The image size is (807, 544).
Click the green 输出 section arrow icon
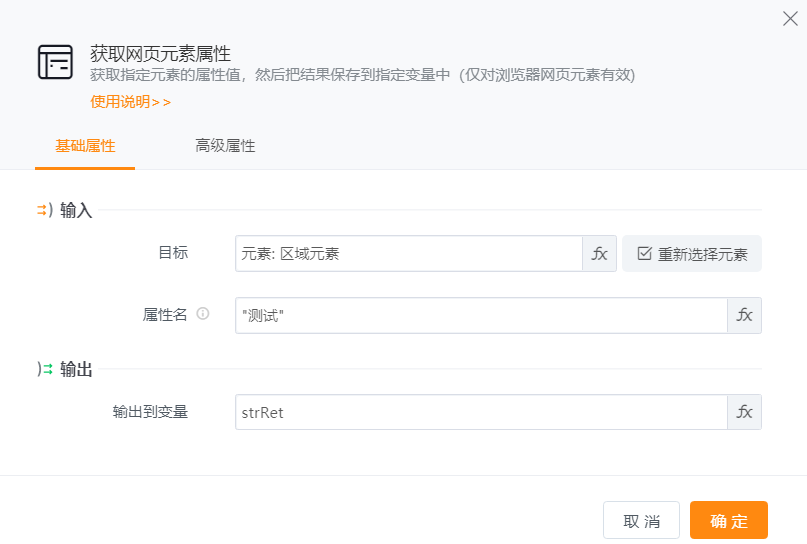[44, 369]
